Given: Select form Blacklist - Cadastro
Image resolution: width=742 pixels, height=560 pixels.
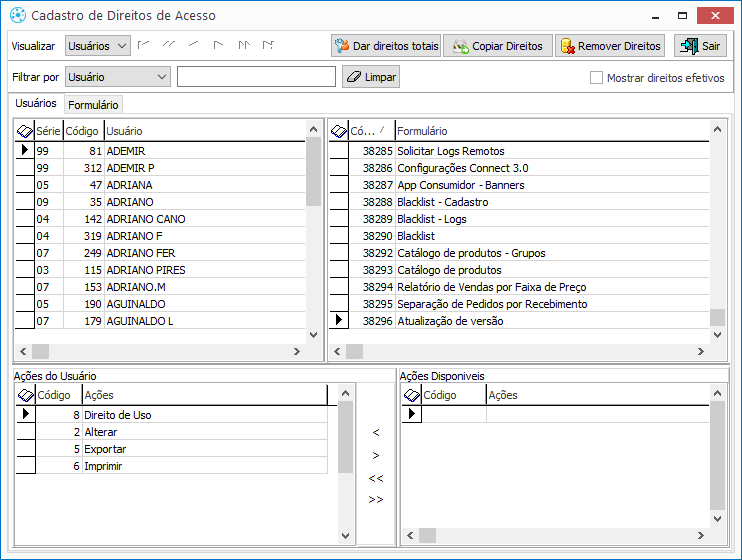Looking at the screenshot, I should 520,202.
